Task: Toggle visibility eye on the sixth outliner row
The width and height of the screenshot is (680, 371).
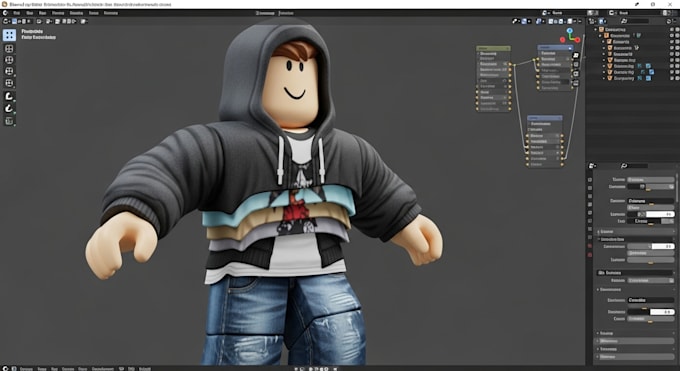Action: [x=672, y=60]
